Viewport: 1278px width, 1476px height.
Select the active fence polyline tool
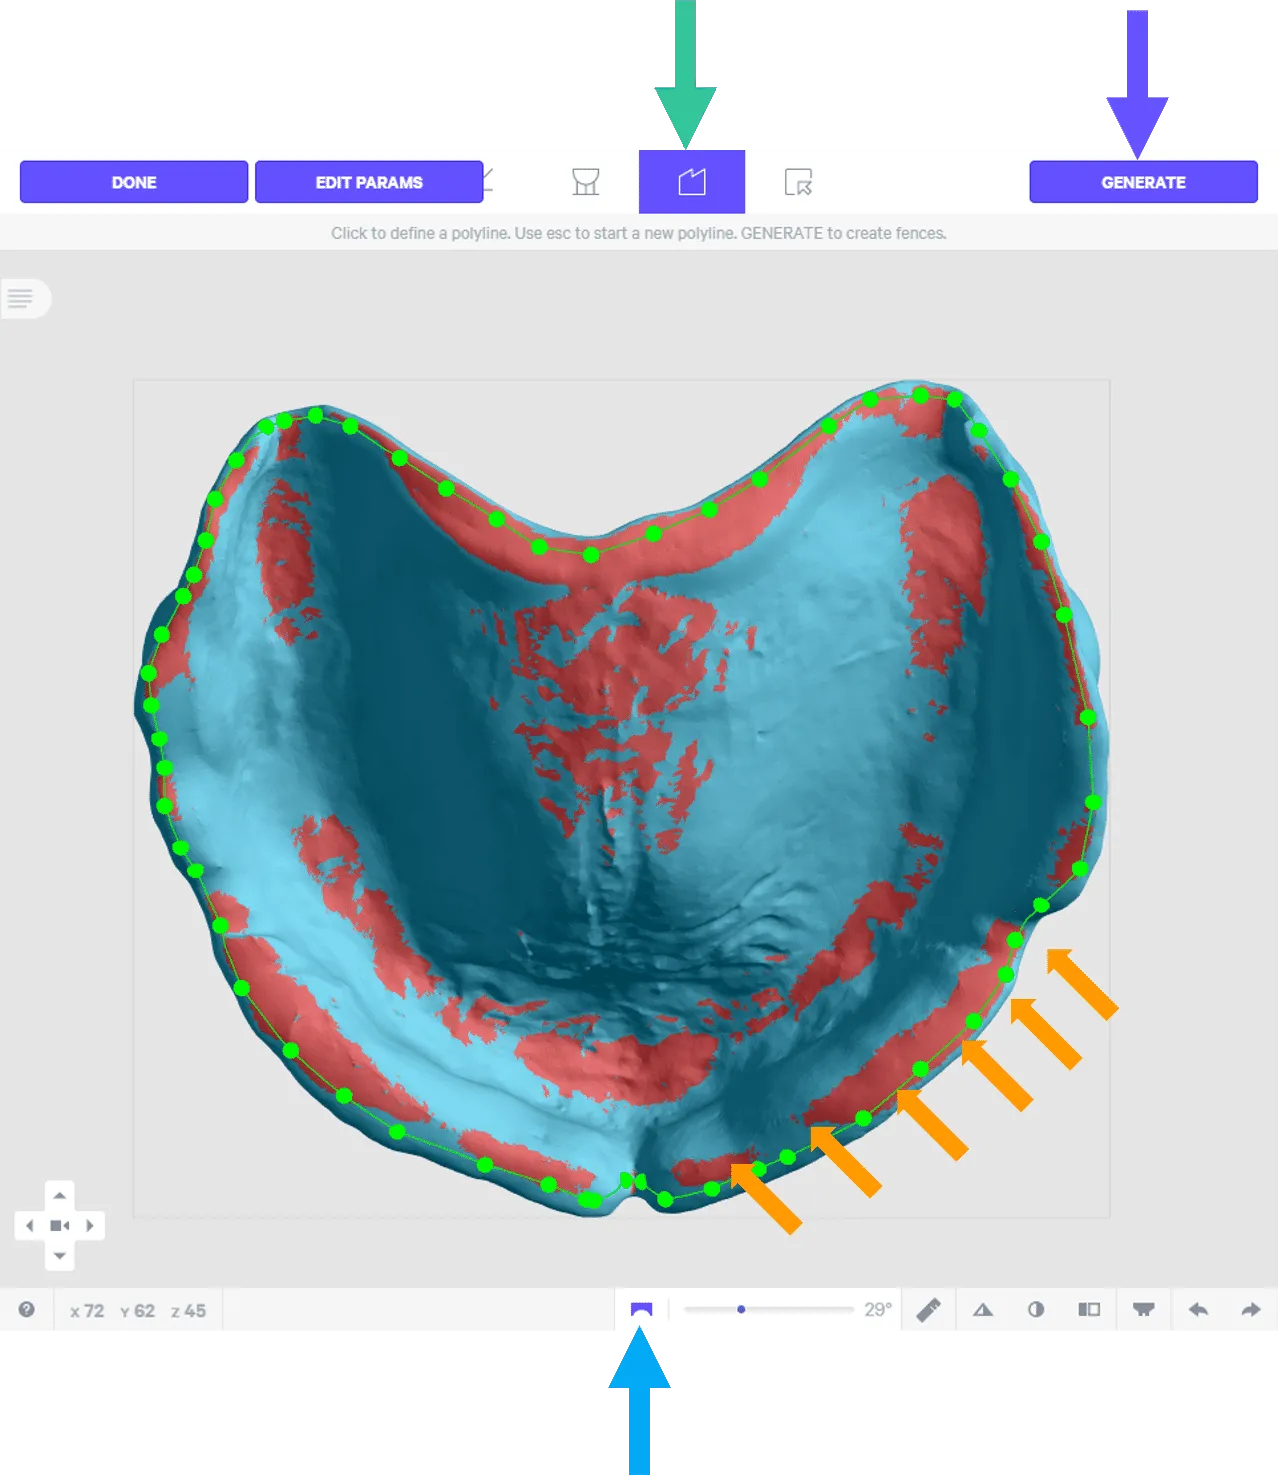coord(692,182)
